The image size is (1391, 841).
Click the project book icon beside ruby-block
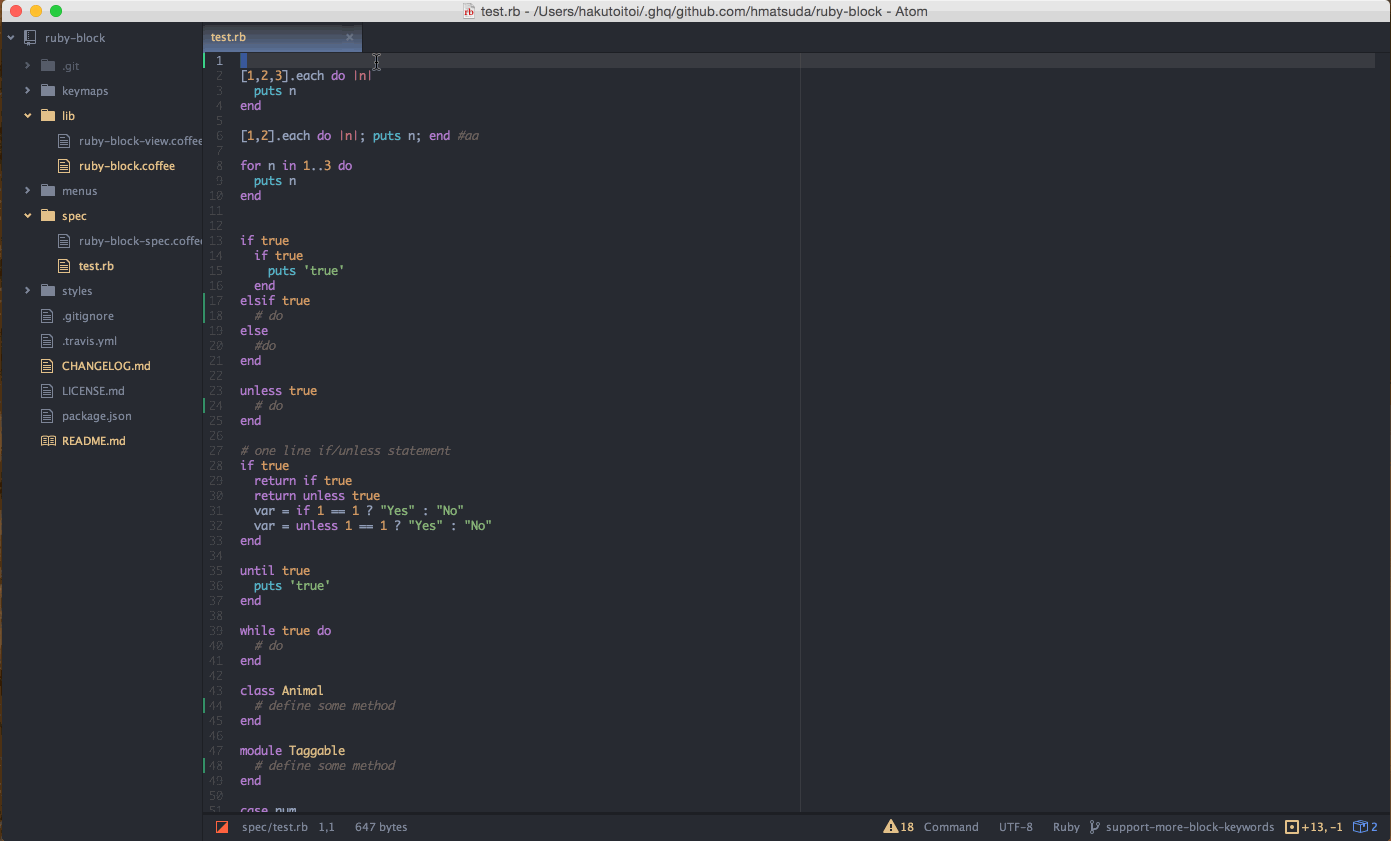30,37
